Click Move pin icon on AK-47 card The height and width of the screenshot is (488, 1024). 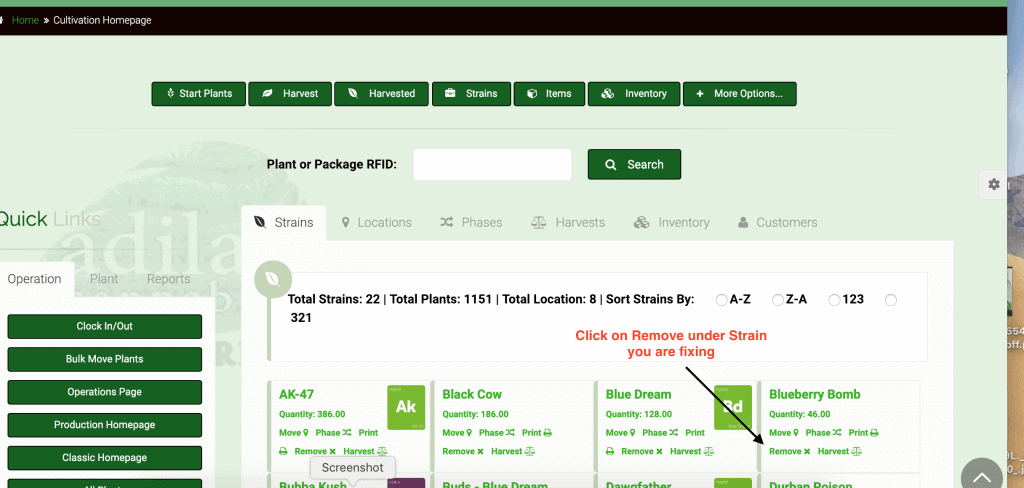click(306, 432)
